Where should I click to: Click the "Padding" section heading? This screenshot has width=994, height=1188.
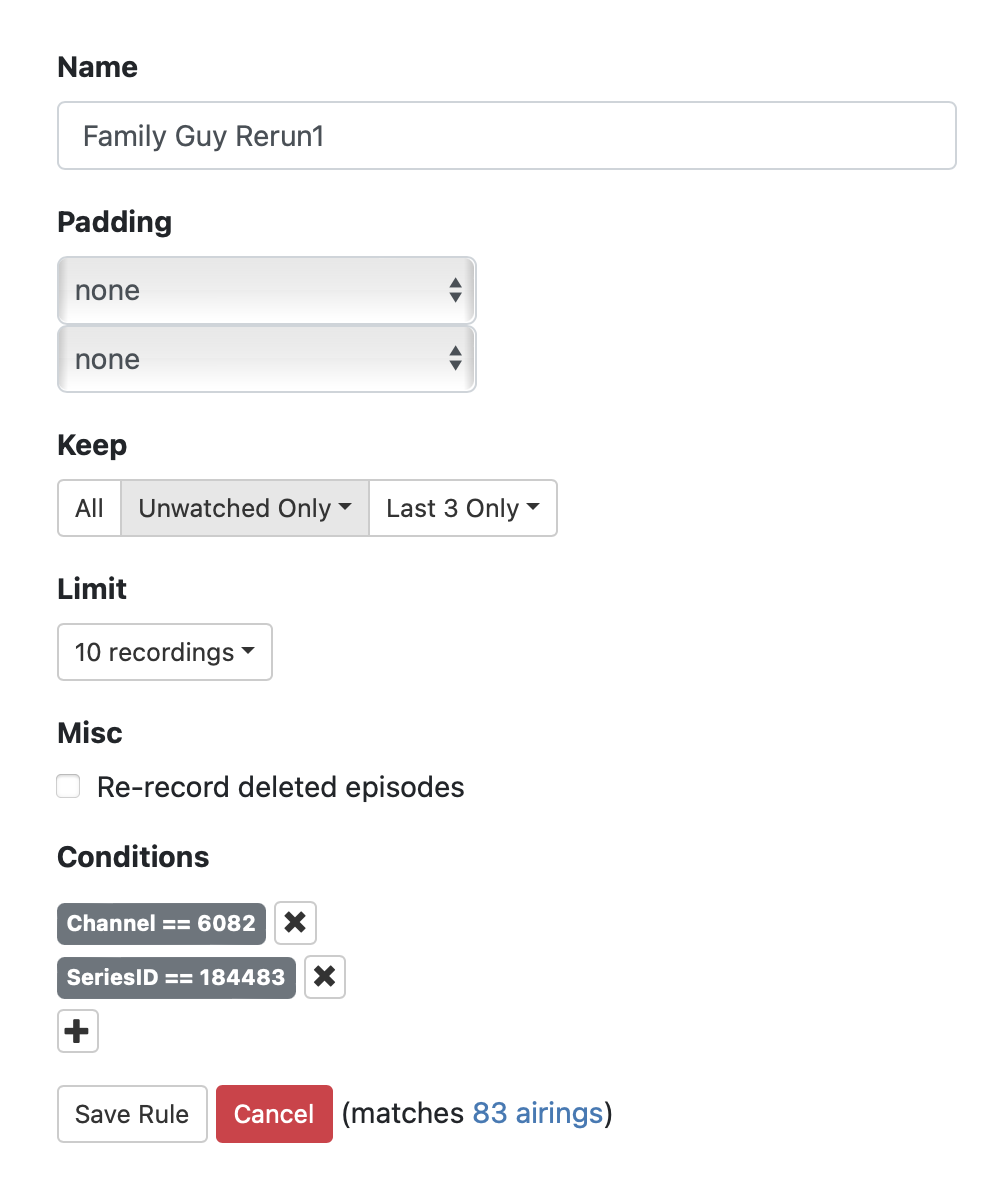pyautogui.click(x=115, y=222)
